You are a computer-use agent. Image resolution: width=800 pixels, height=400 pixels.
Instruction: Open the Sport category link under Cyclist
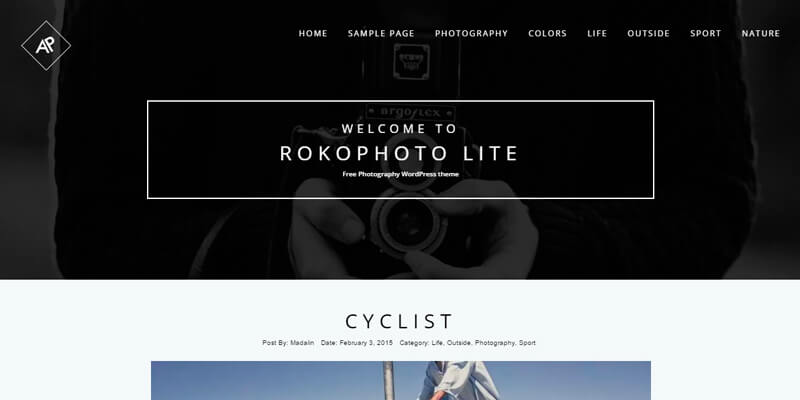(527, 343)
